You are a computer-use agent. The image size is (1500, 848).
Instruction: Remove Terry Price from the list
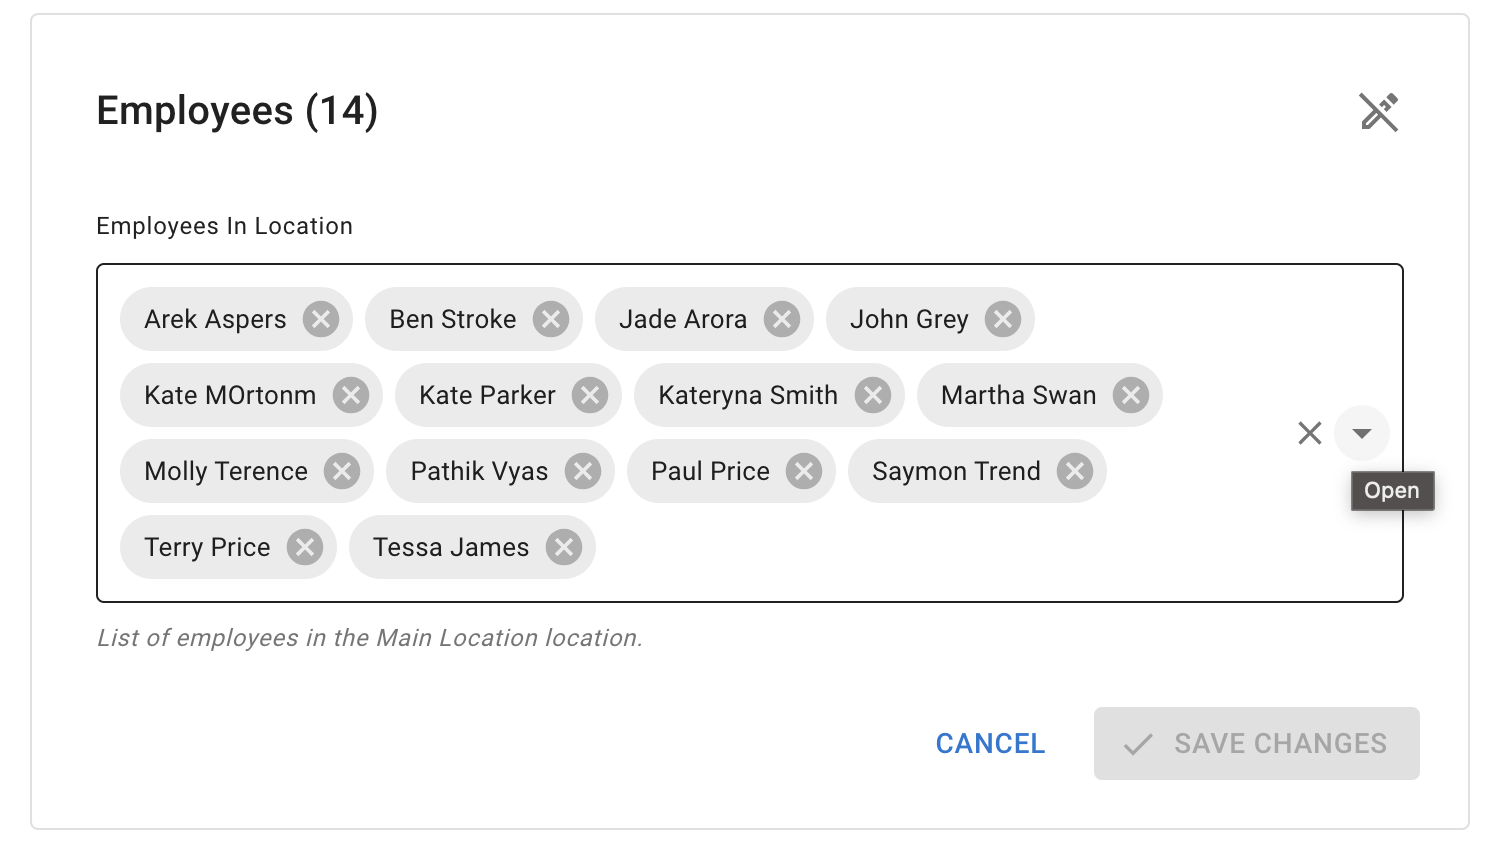305,547
